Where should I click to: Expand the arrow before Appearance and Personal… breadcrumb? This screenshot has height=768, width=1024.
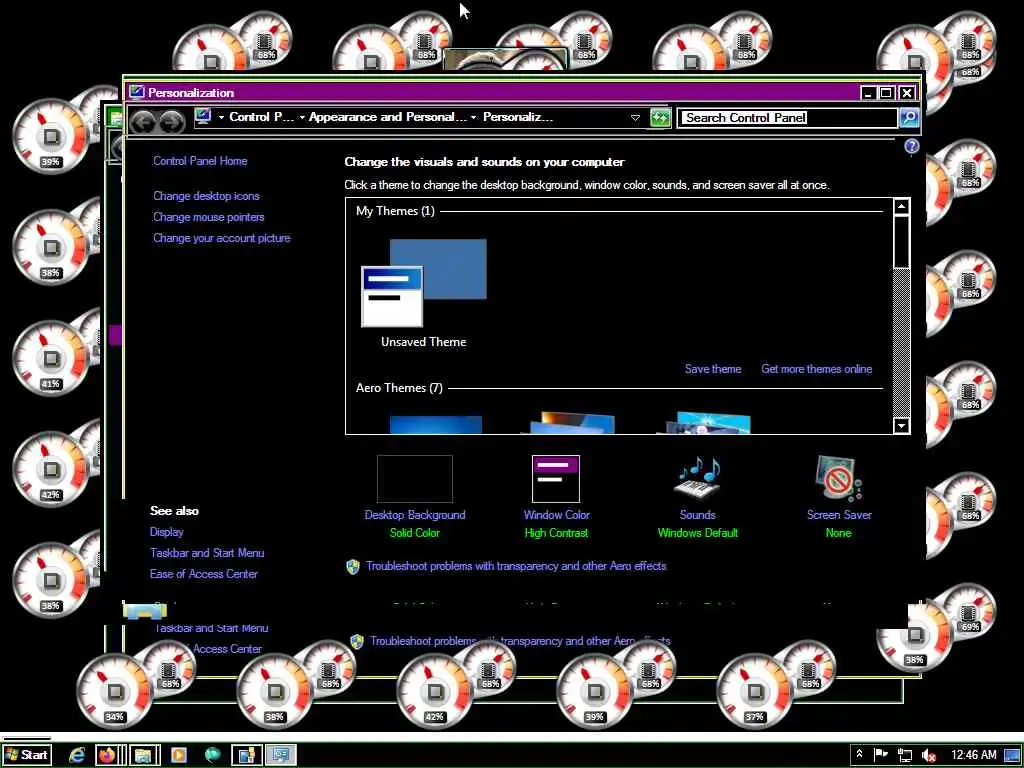tap(302, 118)
